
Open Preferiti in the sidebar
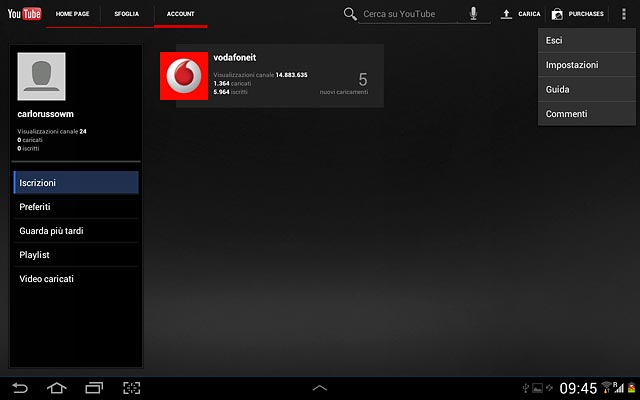(76, 207)
